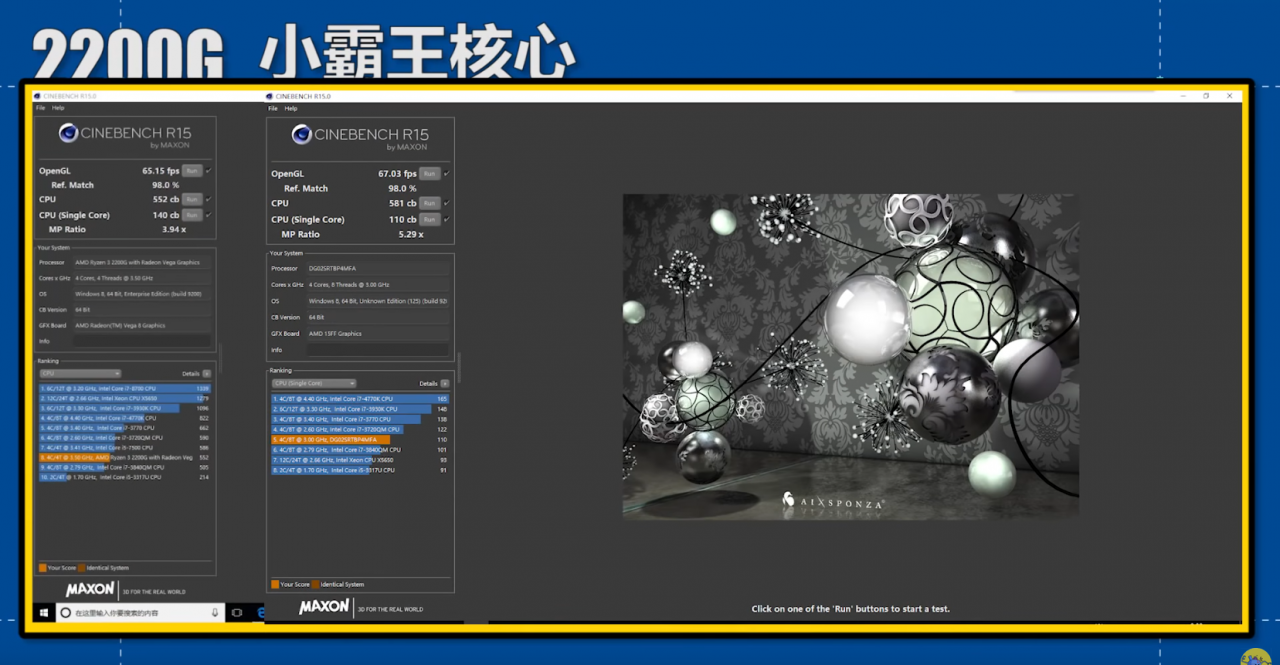Click Info field in Ryzen 2200G window
This screenshot has height=665, width=1280.
(142, 341)
